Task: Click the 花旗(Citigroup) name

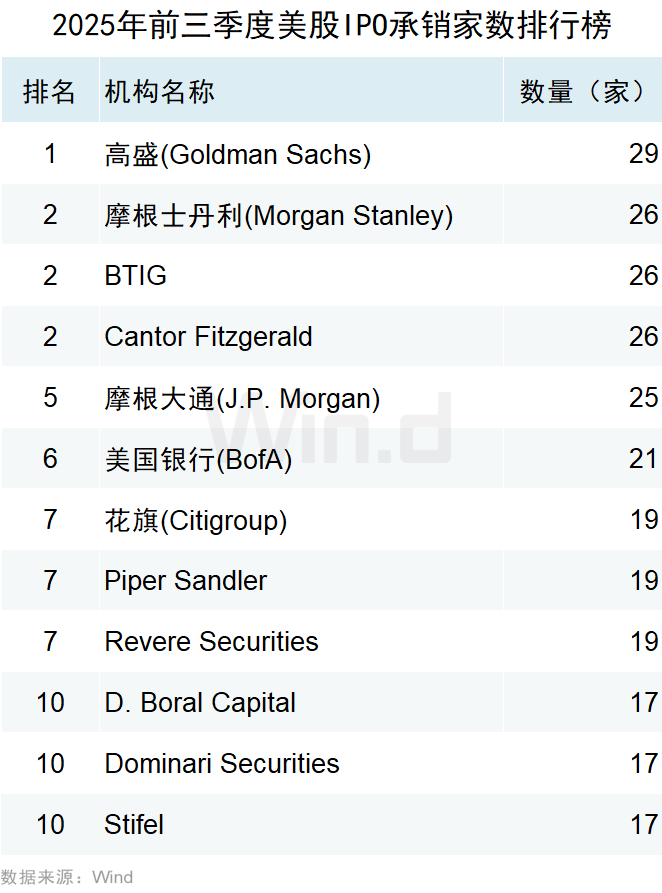Action: (x=195, y=520)
